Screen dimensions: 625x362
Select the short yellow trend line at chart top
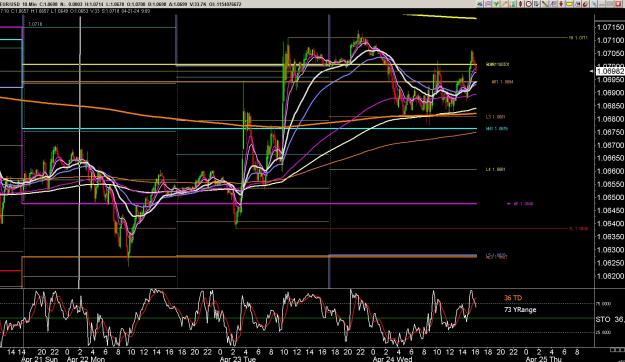440,16
